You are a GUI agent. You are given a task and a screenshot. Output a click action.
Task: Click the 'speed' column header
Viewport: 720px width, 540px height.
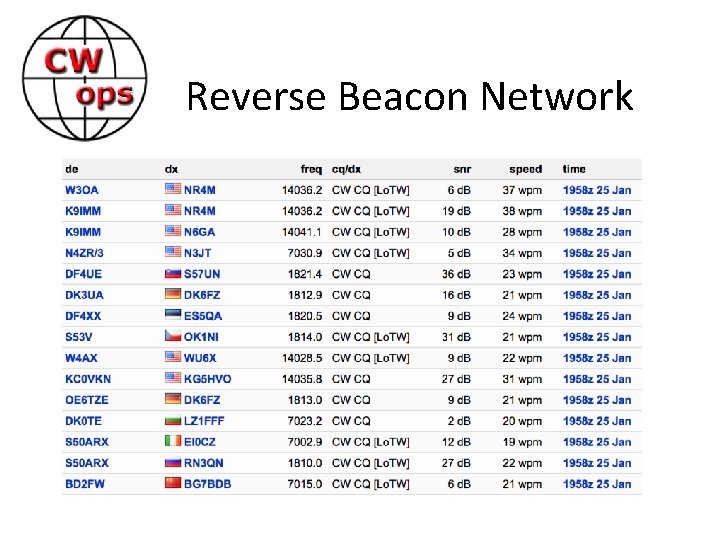click(x=526, y=169)
